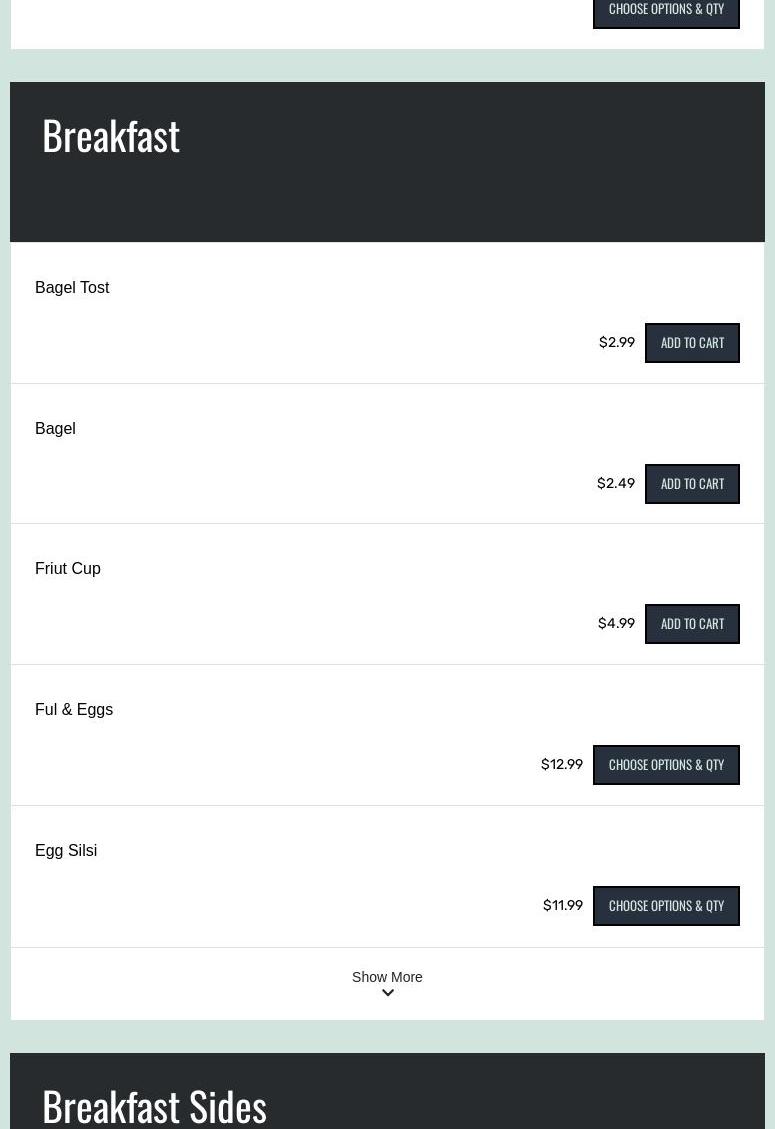This screenshot has width=775, height=1129.
Task: Add Bagel to cart
Action: pyautogui.click(x=692, y=484)
